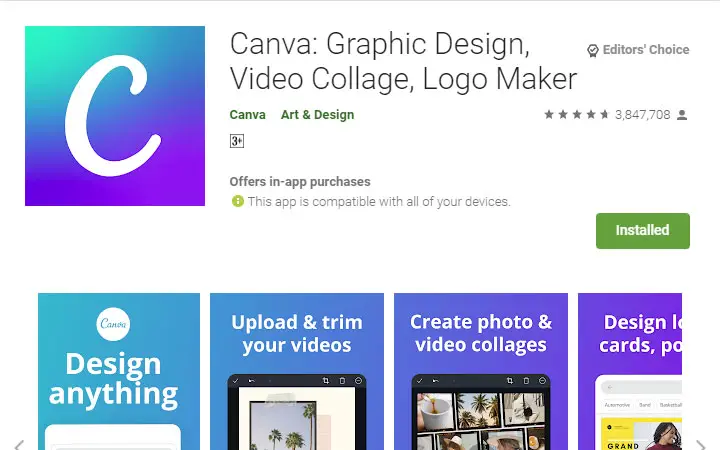Click the 3,847,708 ratings count
The width and height of the screenshot is (720, 450).
tap(642, 115)
